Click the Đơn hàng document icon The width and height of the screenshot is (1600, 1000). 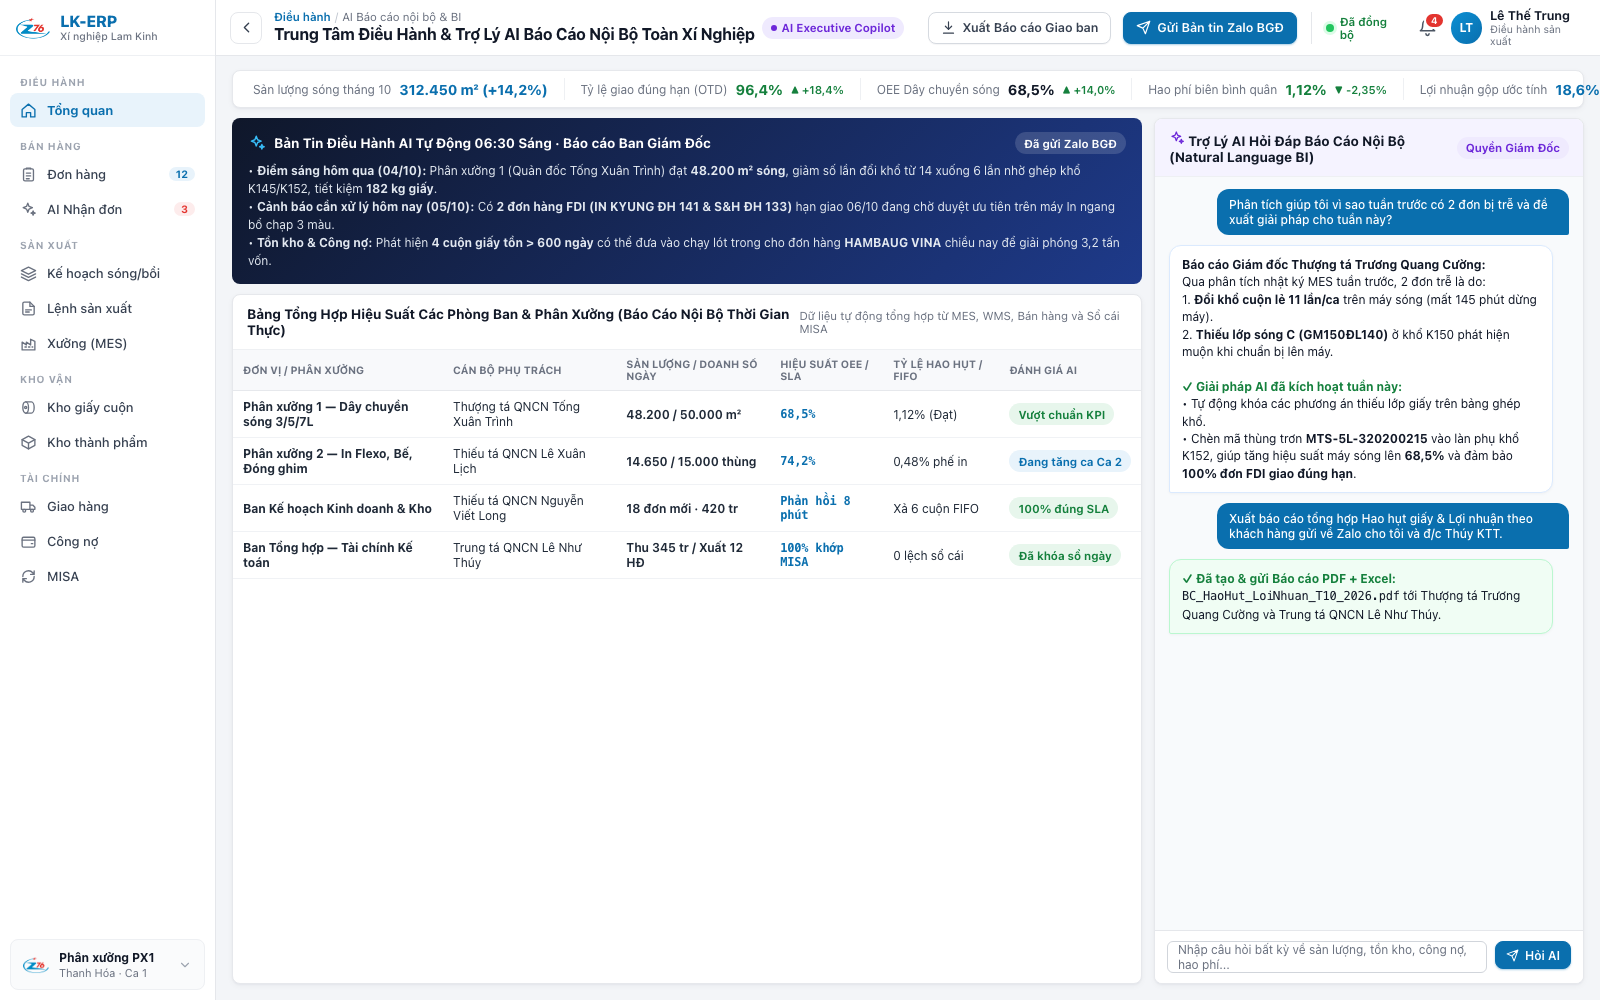[29, 175]
